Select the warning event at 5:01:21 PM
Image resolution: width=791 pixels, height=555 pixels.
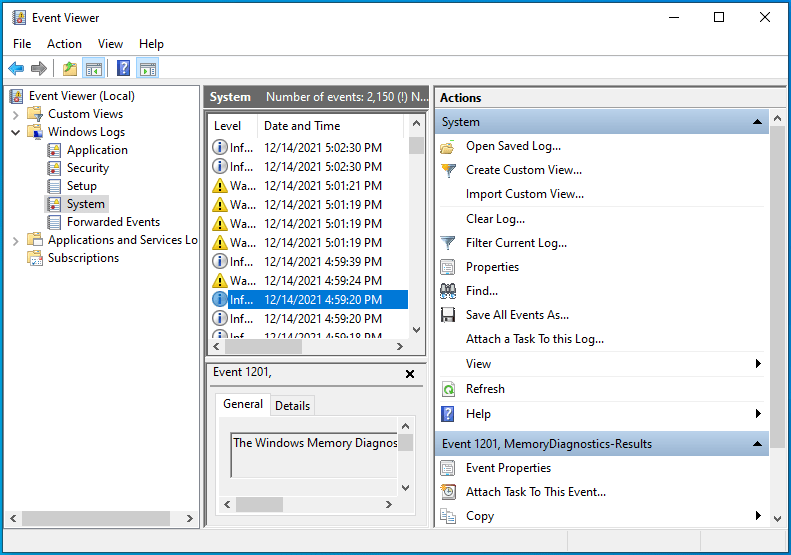pyautogui.click(x=309, y=186)
